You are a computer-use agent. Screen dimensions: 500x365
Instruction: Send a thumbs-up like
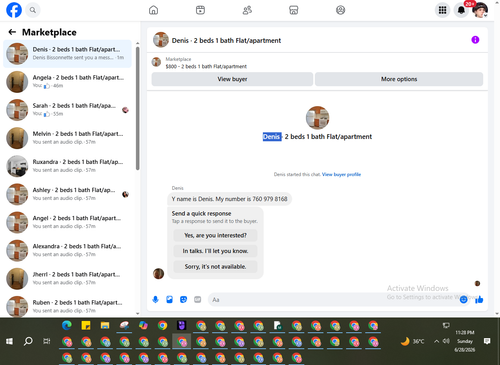479,300
